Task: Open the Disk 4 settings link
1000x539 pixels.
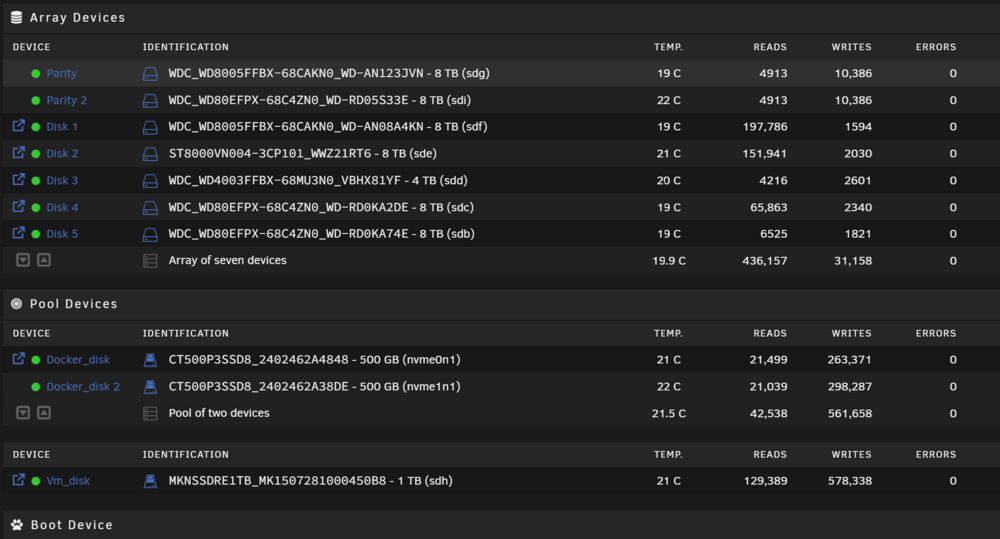Action: (x=62, y=207)
